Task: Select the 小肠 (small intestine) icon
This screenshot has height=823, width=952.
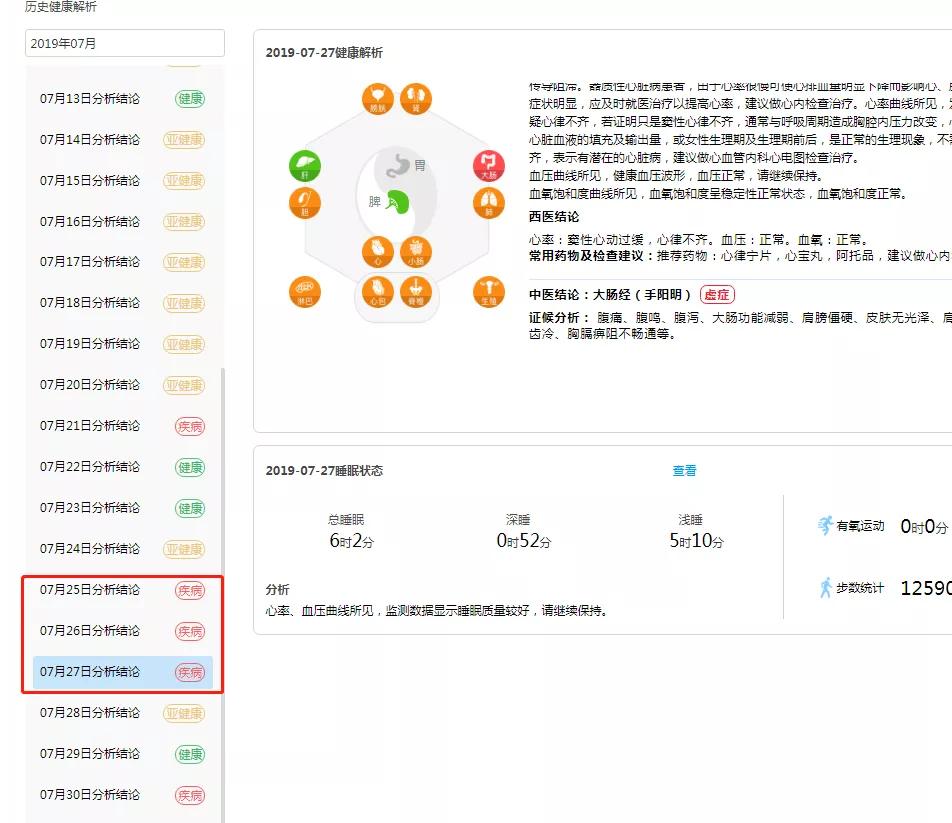Action: [416, 252]
